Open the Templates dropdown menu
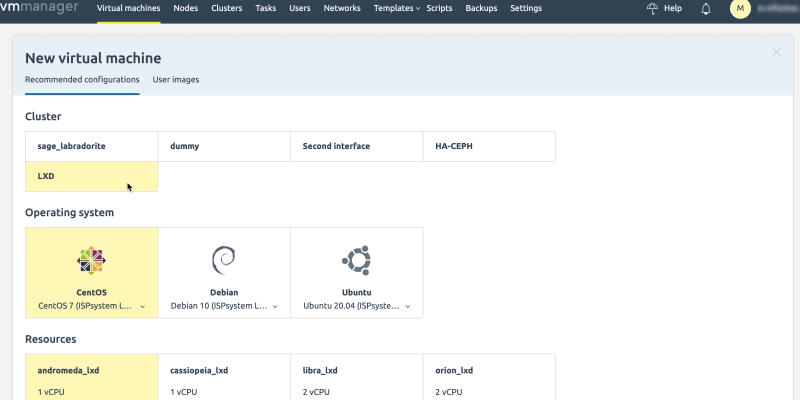The image size is (800, 400). pyautogui.click(x=397, y=8)
